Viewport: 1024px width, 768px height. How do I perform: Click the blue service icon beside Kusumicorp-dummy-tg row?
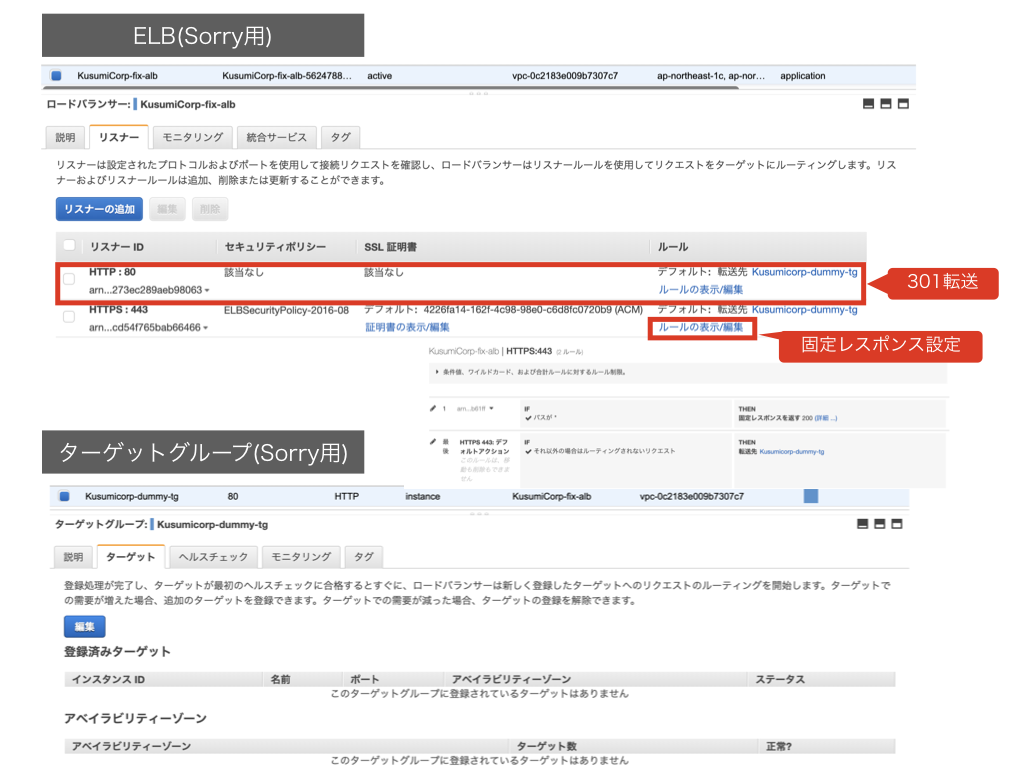click(62, 496)
